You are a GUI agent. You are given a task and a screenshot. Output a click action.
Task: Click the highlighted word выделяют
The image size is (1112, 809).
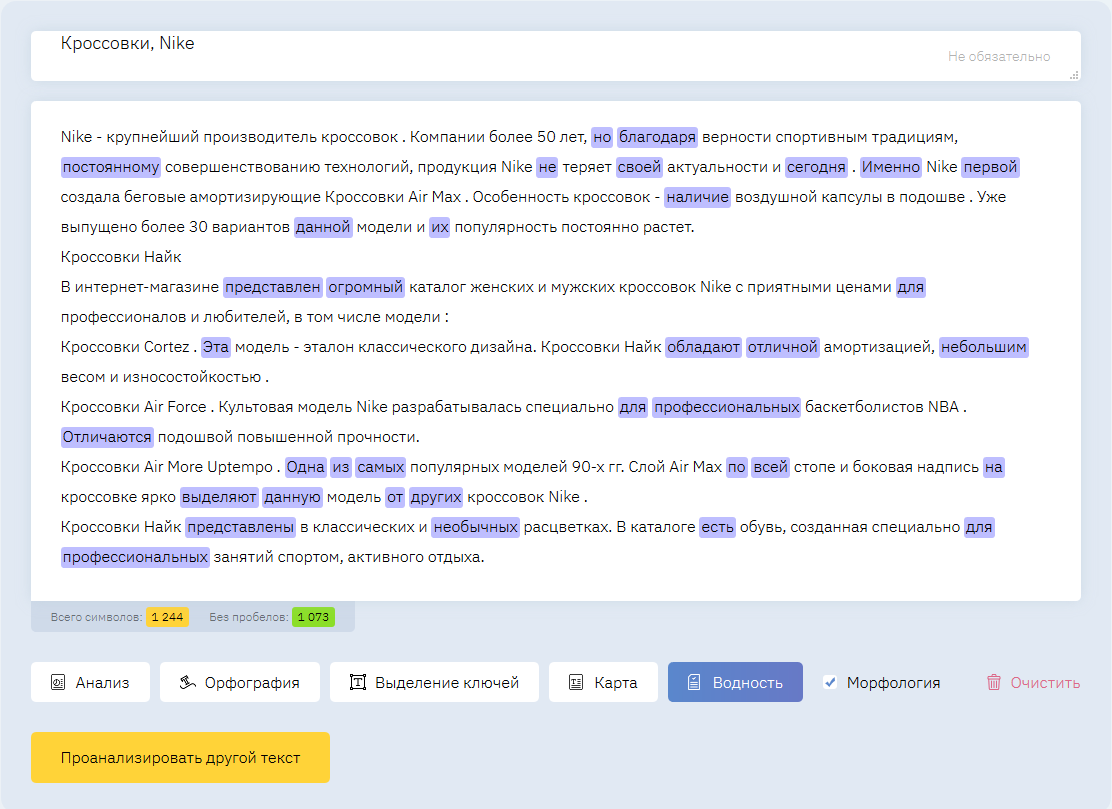coord(219,497)
